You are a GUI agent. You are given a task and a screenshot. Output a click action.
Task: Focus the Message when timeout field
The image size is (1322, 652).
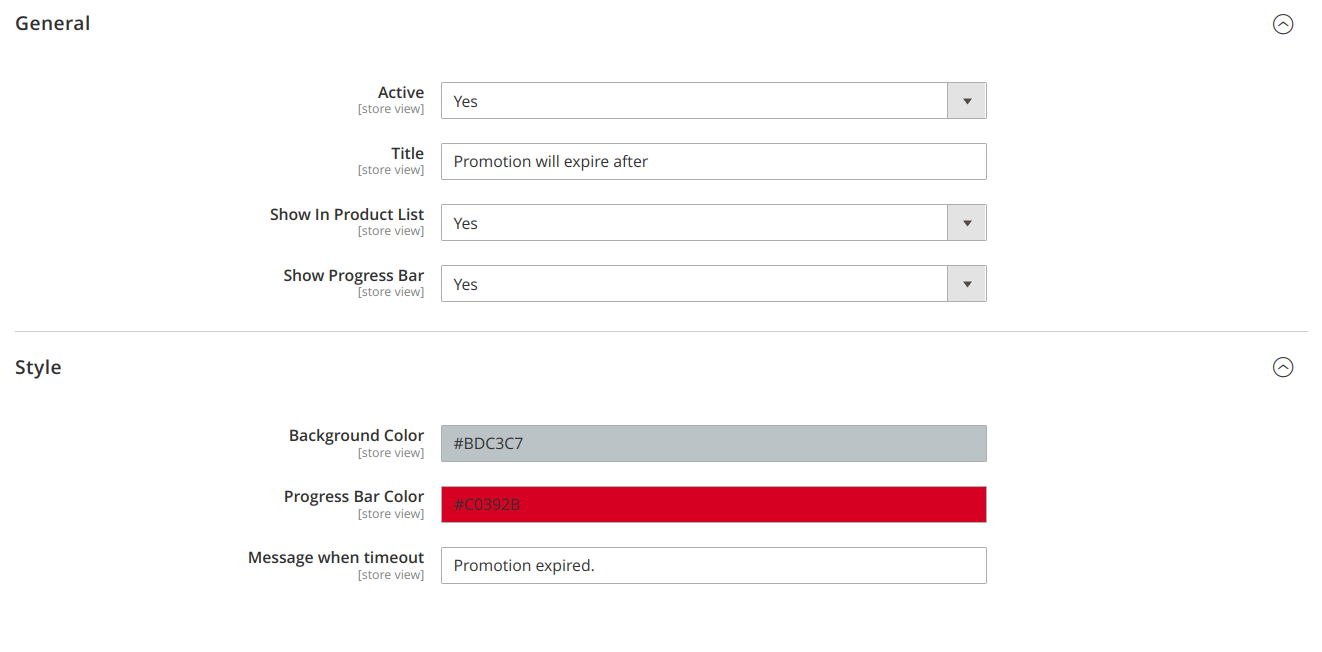(x=713, y=566)
